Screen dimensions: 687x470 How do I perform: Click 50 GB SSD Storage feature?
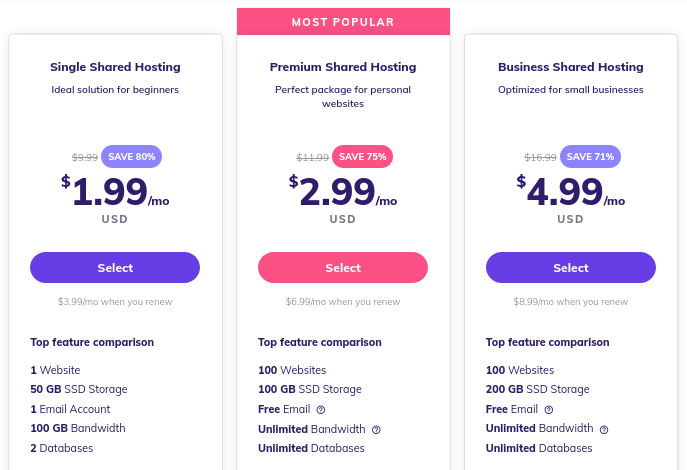[79, 389]
